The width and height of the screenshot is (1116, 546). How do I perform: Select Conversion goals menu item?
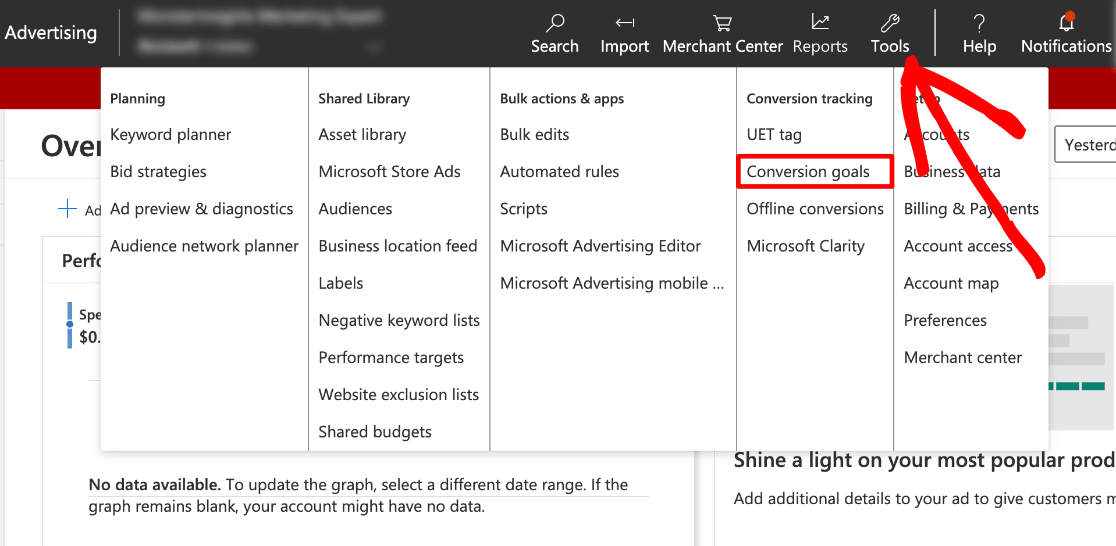coord(808,172)
